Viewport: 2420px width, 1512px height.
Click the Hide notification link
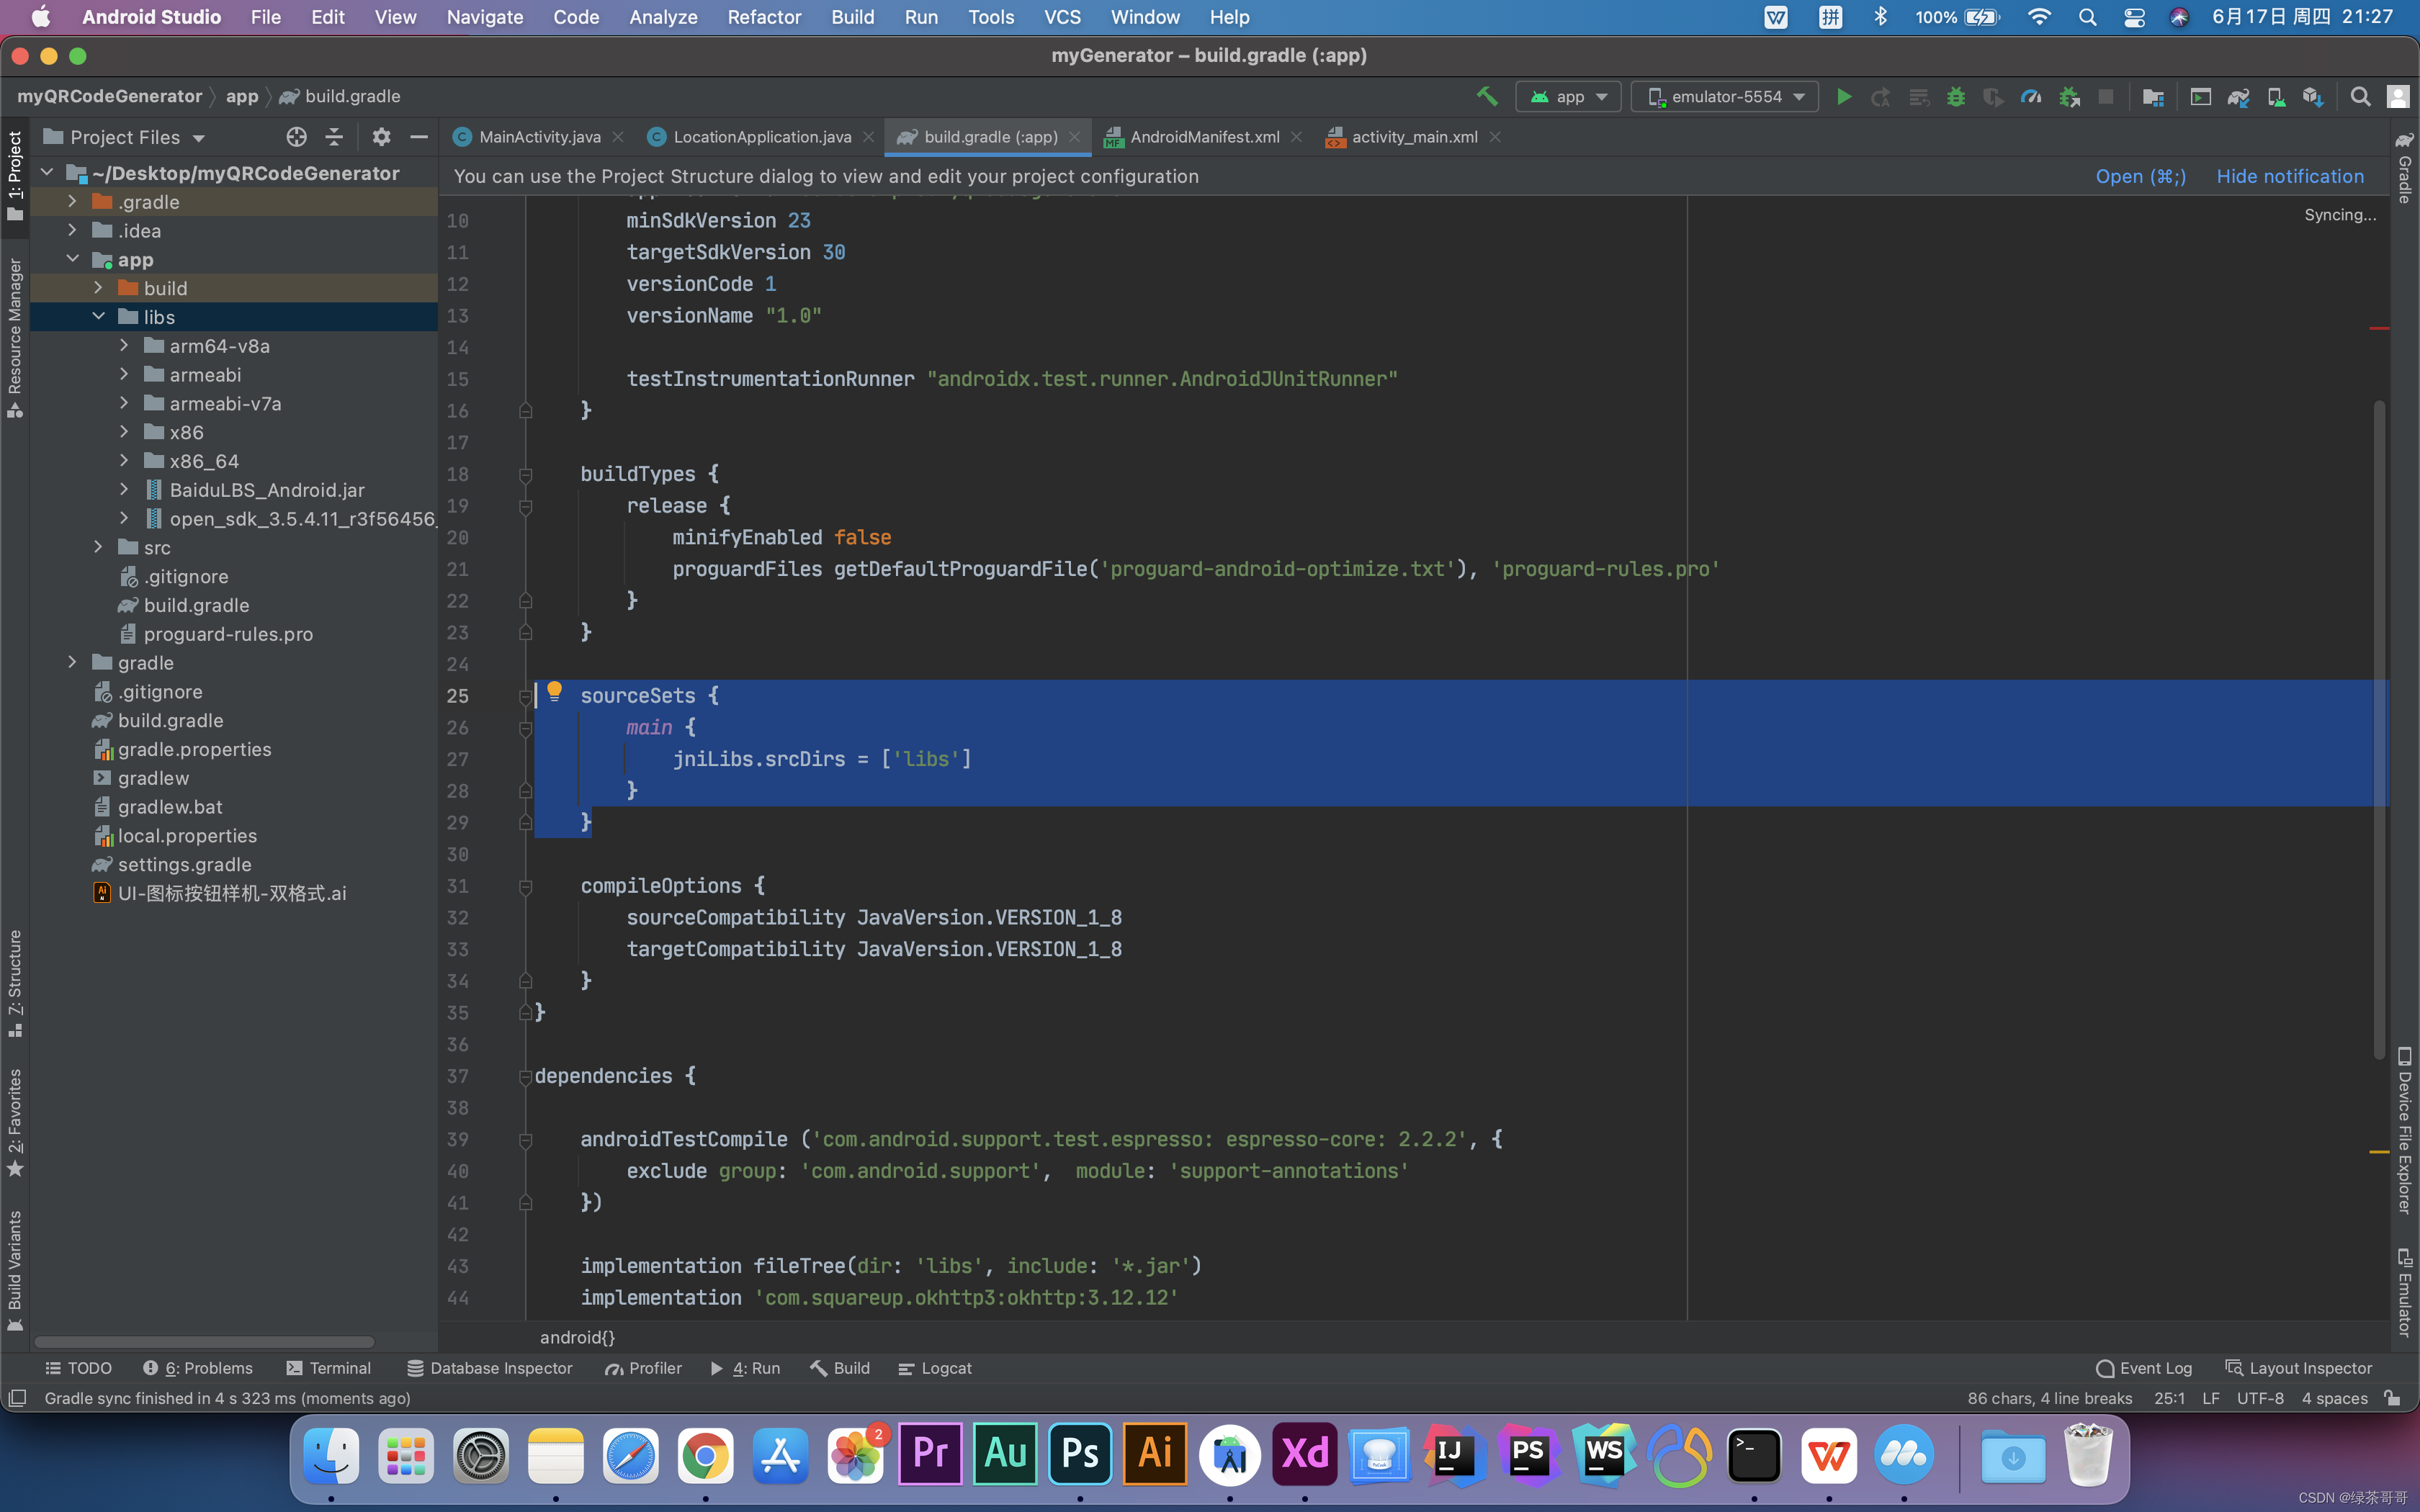(x=2290, y=176)
